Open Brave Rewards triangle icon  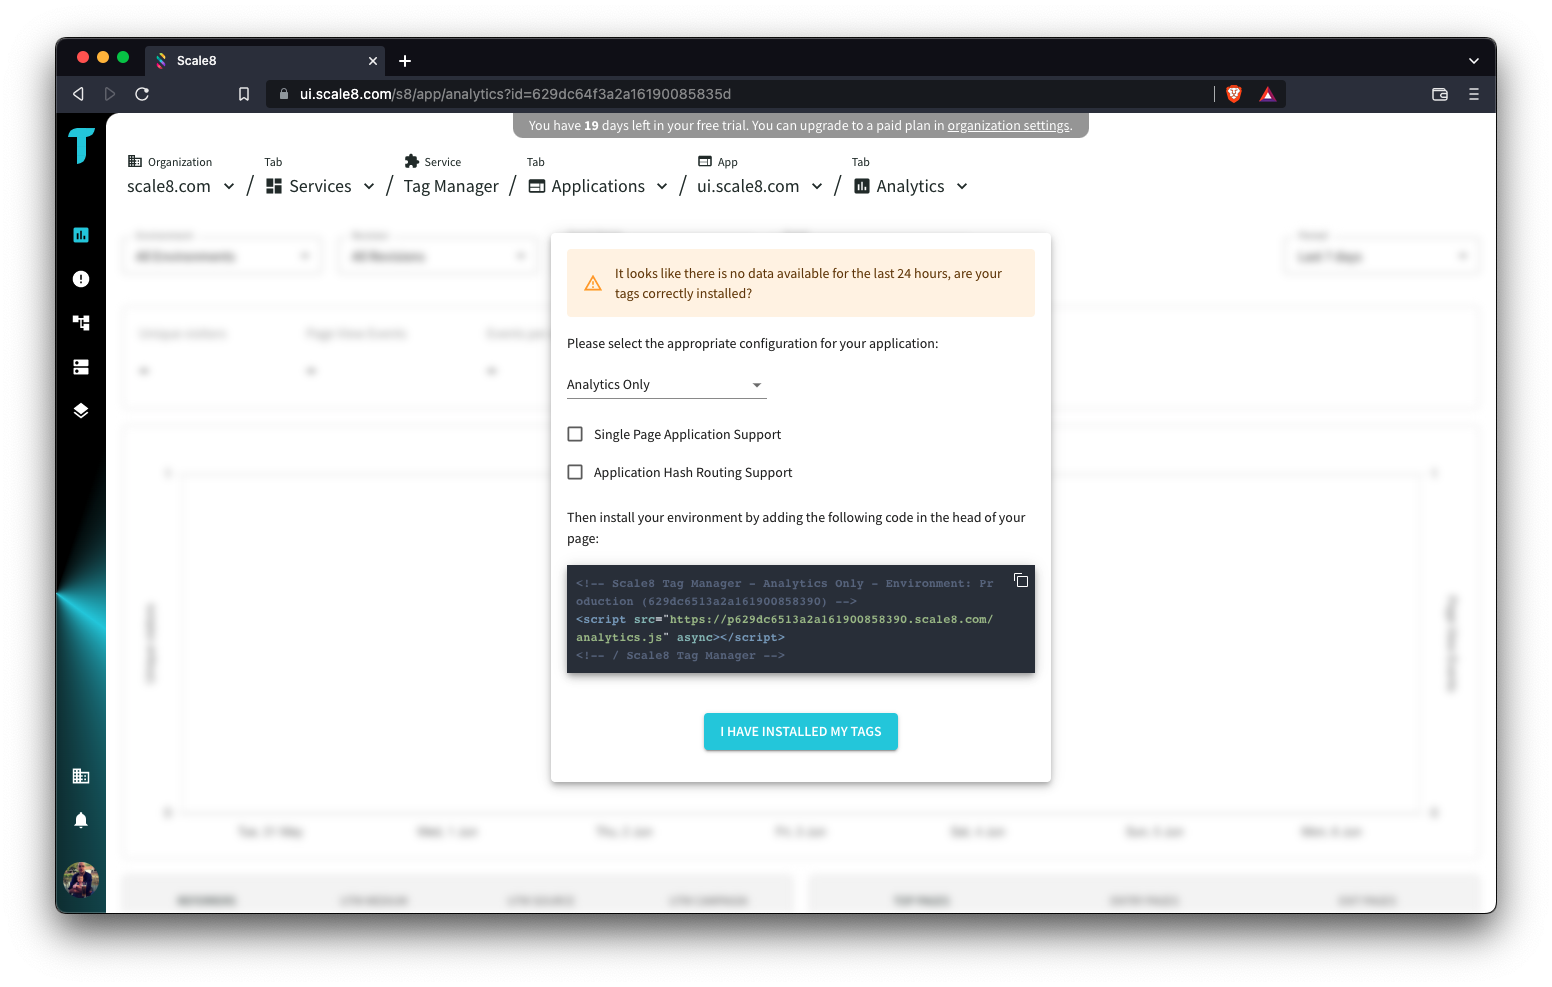(x=1268, y=94)
